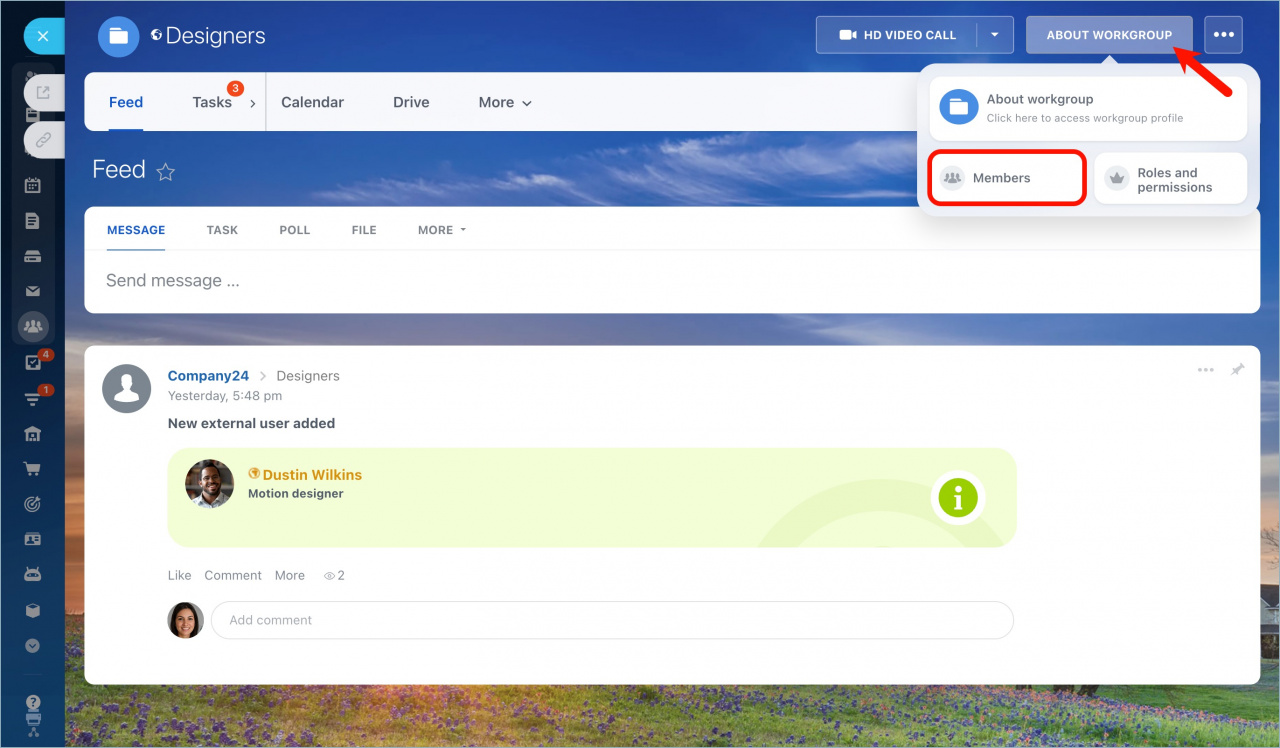This screenshot has height=748, width=1280.
Task: Open Documents icon in left sidebar
Action: 32,221
